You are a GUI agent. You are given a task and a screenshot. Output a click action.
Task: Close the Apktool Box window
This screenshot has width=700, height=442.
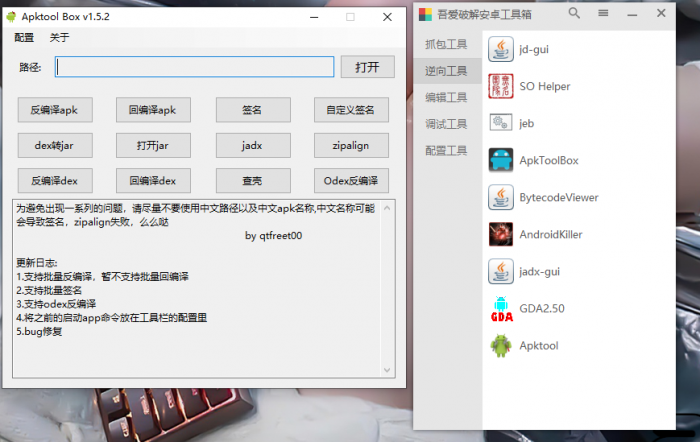pyautogui.click(x=387, y=17)
